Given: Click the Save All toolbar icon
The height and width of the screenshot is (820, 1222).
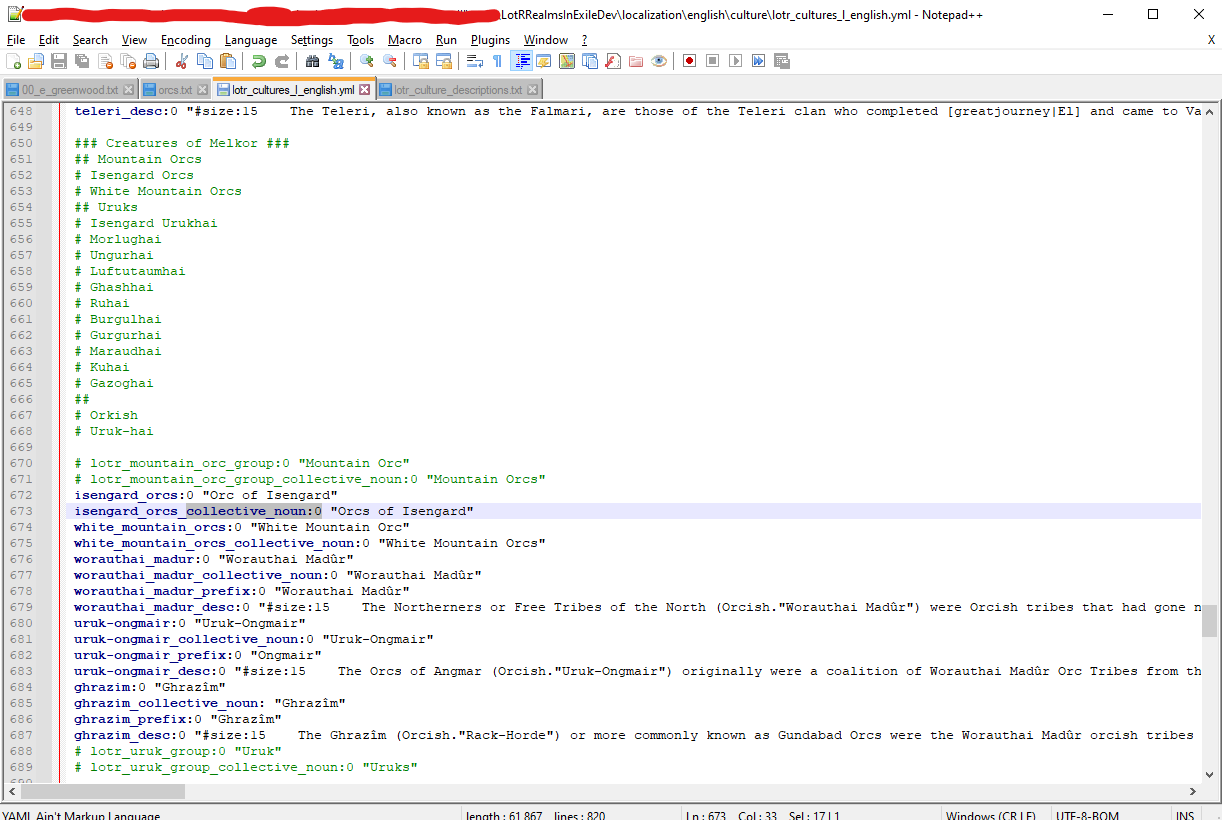Looking at the screenshot, I should [x=82, y=61].
